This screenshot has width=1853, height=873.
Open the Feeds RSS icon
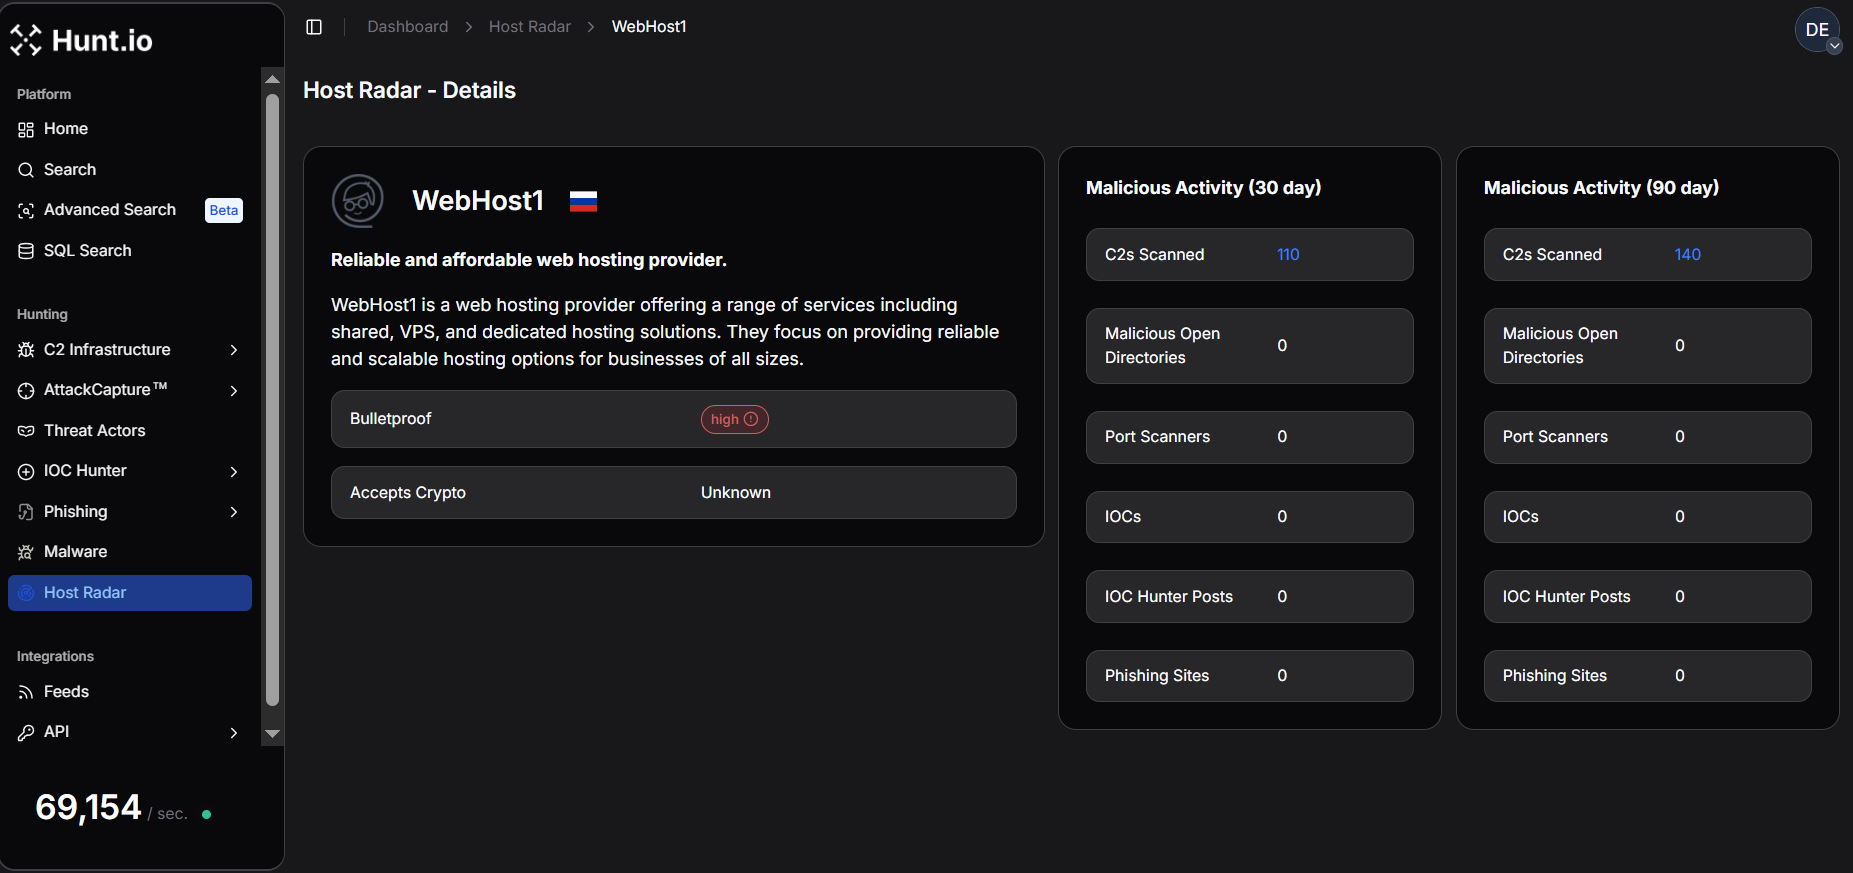(x=26, y=692)
